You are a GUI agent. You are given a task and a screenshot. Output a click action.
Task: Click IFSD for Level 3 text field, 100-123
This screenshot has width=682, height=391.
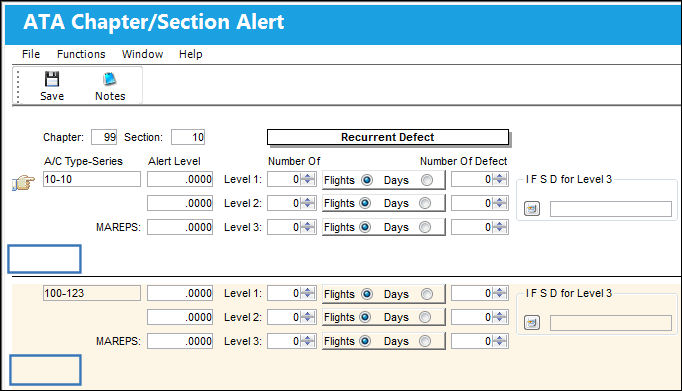pyautogui.click(x=611, y=323)
